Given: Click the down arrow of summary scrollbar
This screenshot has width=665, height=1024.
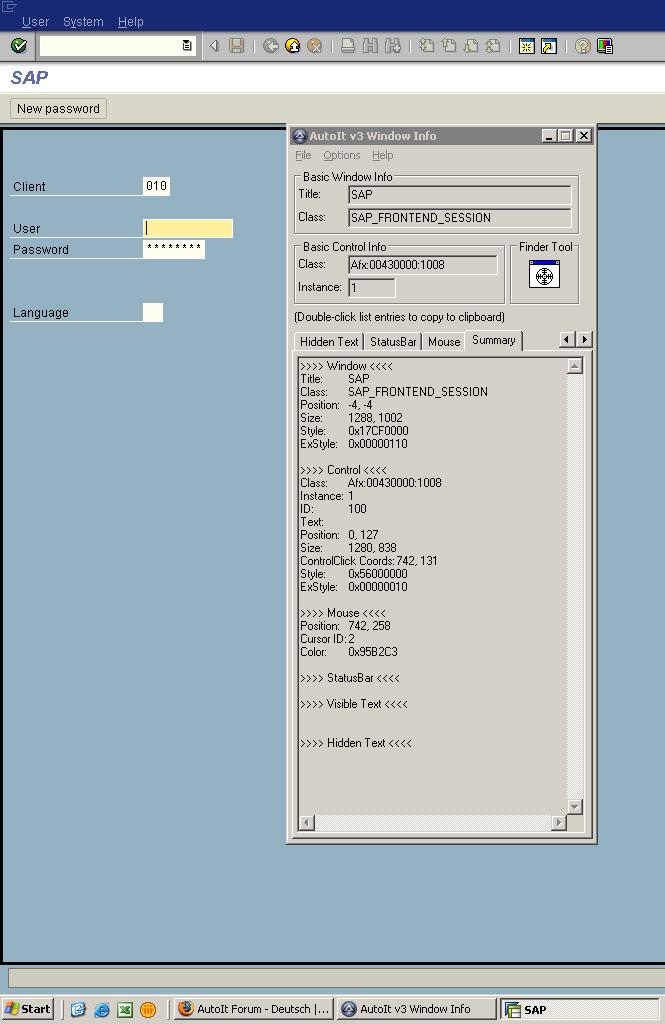Looking at the screenshot, I should tap(574, 807).
